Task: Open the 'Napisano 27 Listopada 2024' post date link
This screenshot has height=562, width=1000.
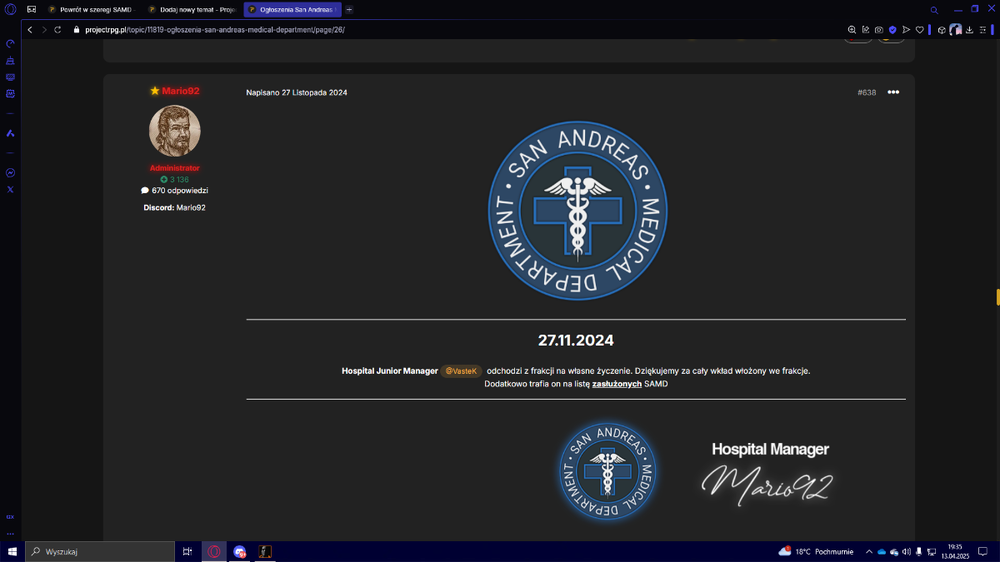Action: point(297,92)
